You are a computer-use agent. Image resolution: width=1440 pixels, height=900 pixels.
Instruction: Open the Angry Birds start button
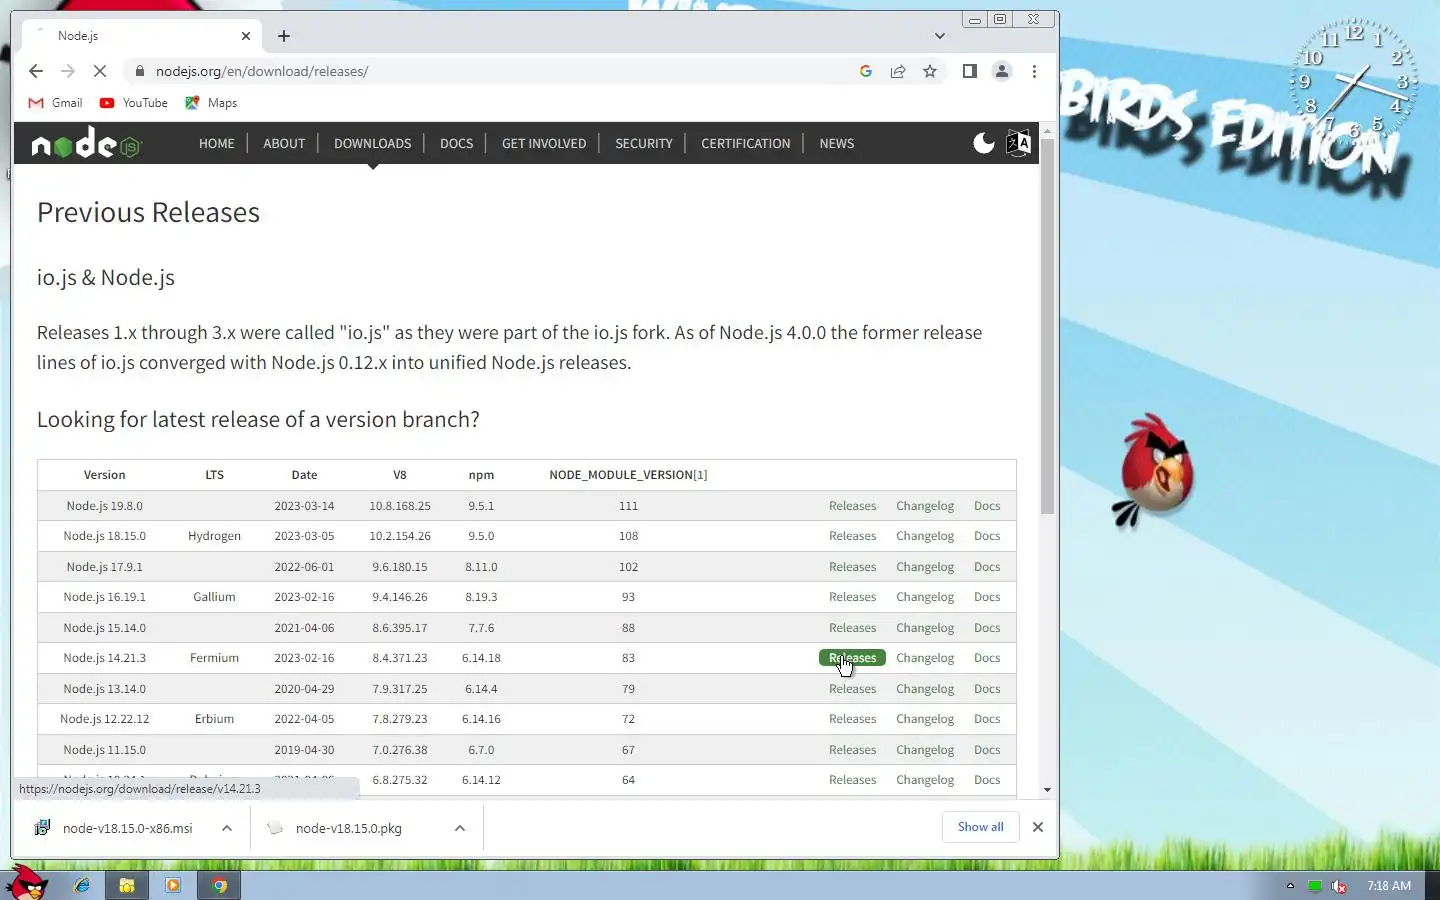point(27,884)
